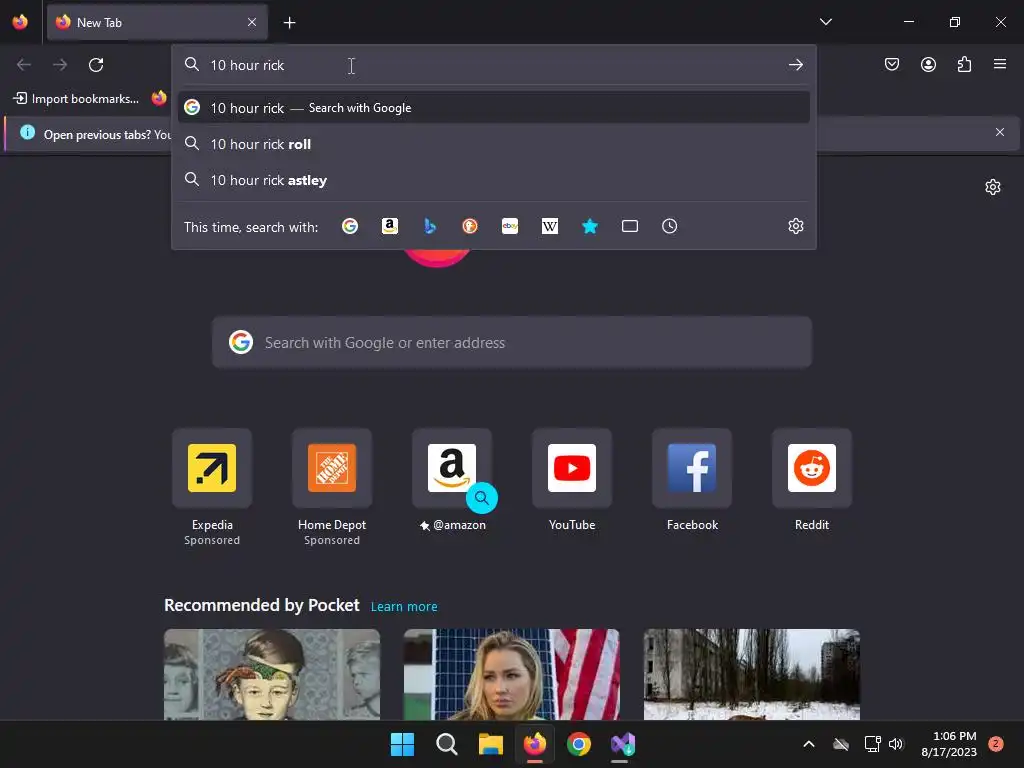Screen dimensions: 1024x768
Task: Select "10 hour rick — Search with Google" suggestion
Action: click(494, 108)
